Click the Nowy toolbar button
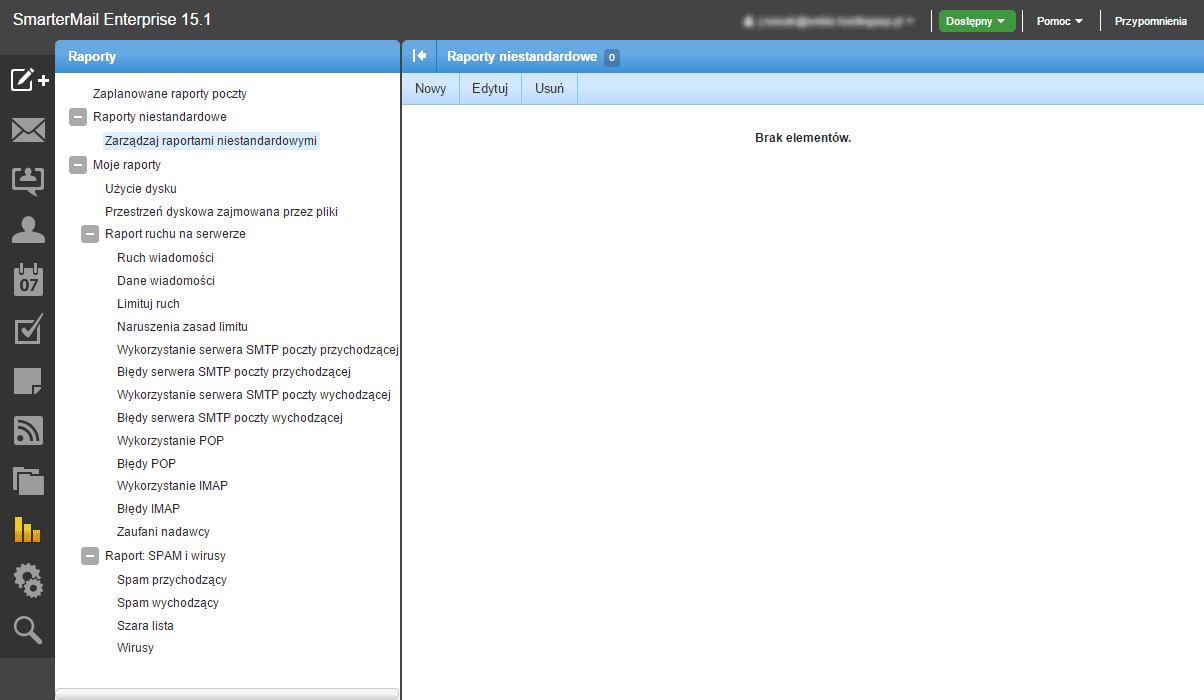 pos(431,88)
